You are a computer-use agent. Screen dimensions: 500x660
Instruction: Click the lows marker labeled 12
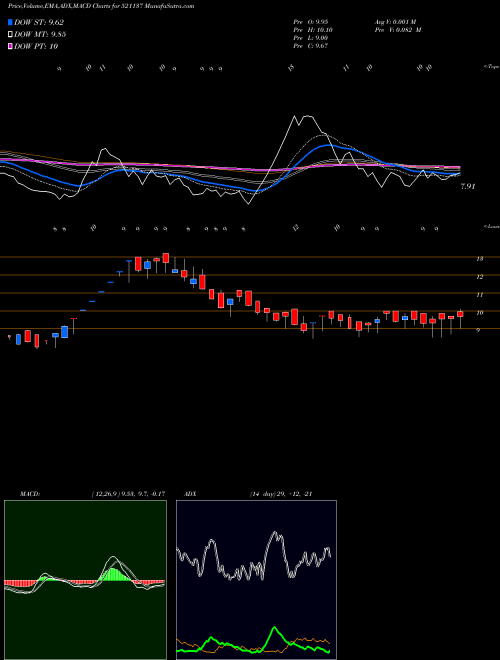[x=296, y=228]
